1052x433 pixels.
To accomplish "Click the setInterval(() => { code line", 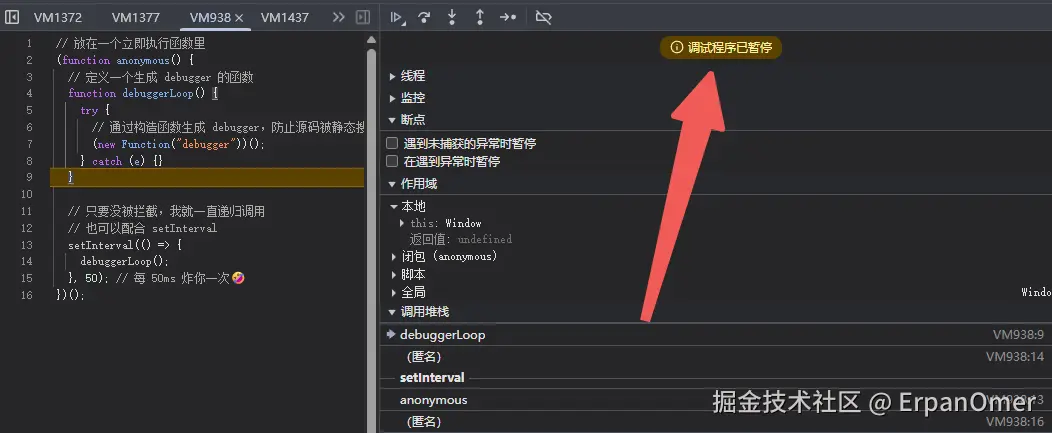I will pyautogui.click(x=125, y=245).
